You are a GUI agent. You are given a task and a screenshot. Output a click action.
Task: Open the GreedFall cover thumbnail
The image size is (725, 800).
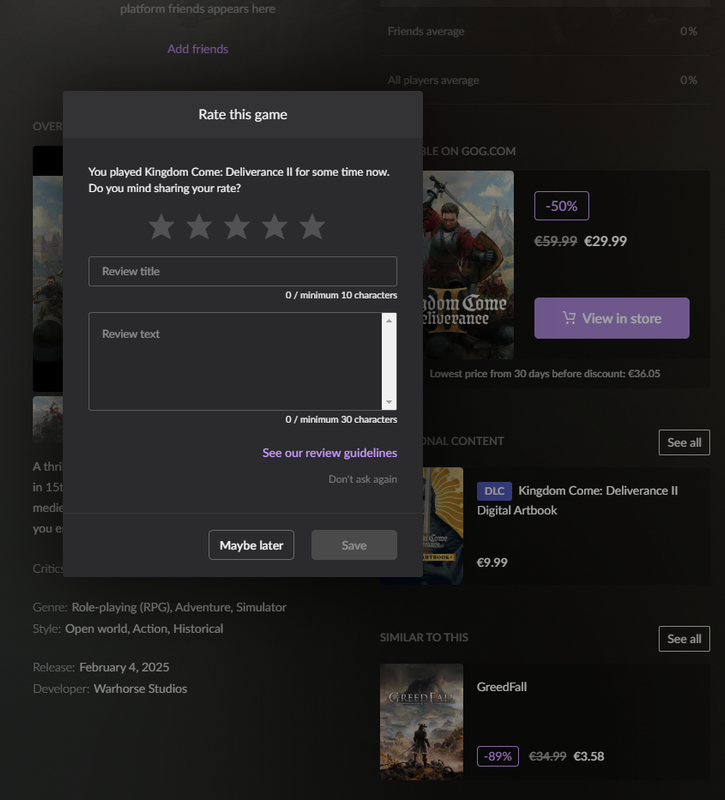(421, 722)
